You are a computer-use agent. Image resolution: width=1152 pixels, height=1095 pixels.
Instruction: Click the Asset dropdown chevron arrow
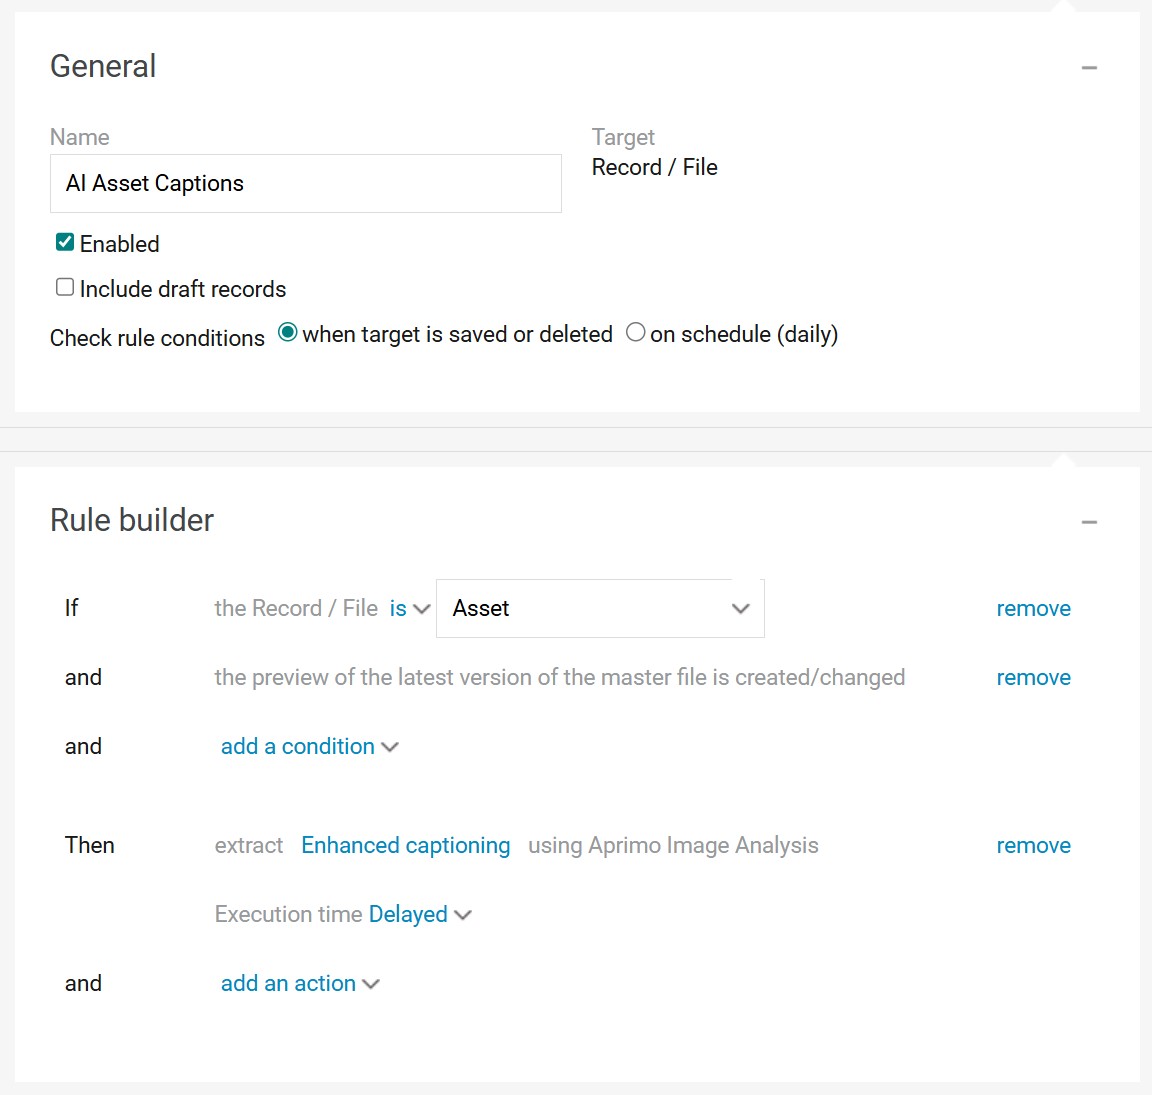[x=741, y=609]
